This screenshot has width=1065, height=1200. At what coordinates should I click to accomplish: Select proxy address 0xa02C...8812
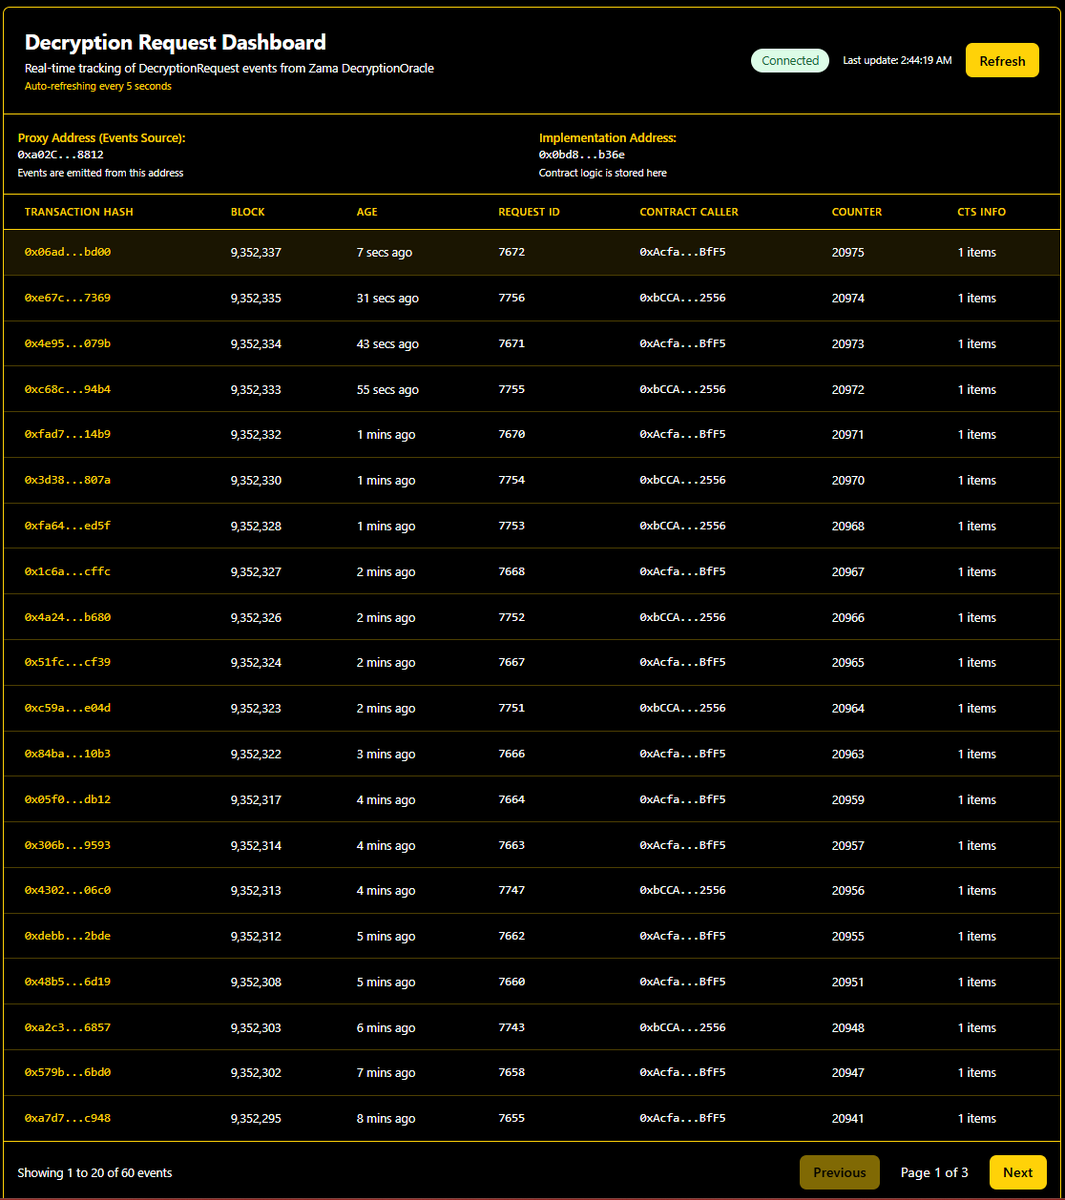[61, 155]
